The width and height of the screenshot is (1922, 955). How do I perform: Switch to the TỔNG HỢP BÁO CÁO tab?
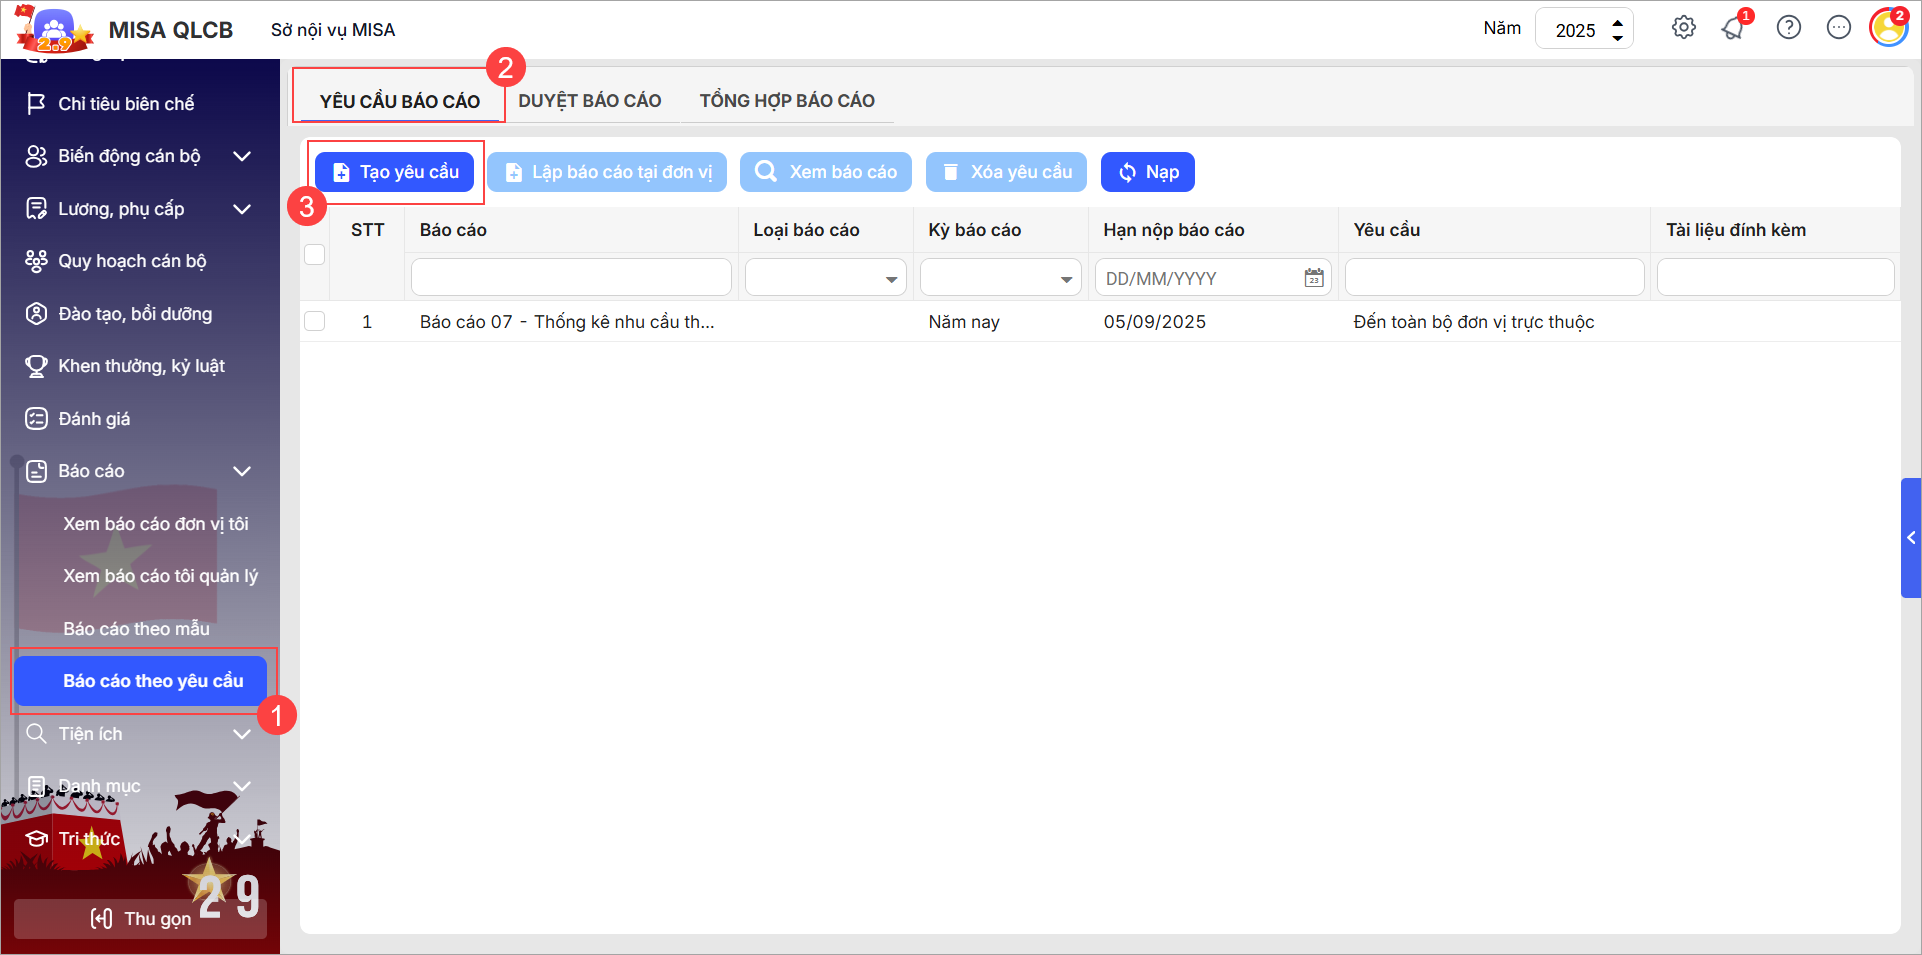[787, 101]
